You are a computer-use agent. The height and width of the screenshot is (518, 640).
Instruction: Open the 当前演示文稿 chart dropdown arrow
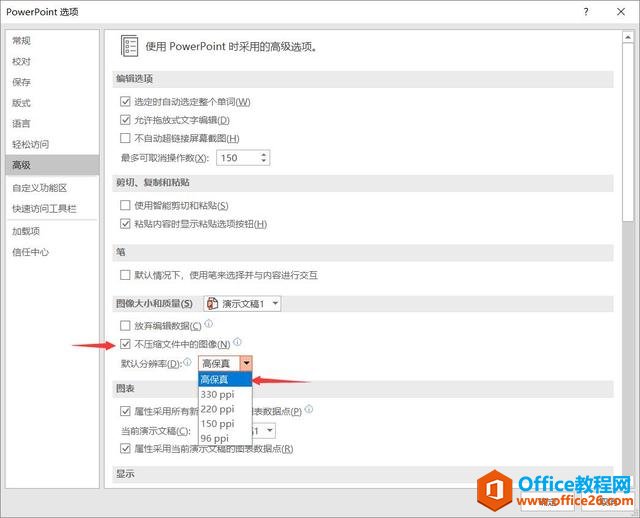coord(269,431)
